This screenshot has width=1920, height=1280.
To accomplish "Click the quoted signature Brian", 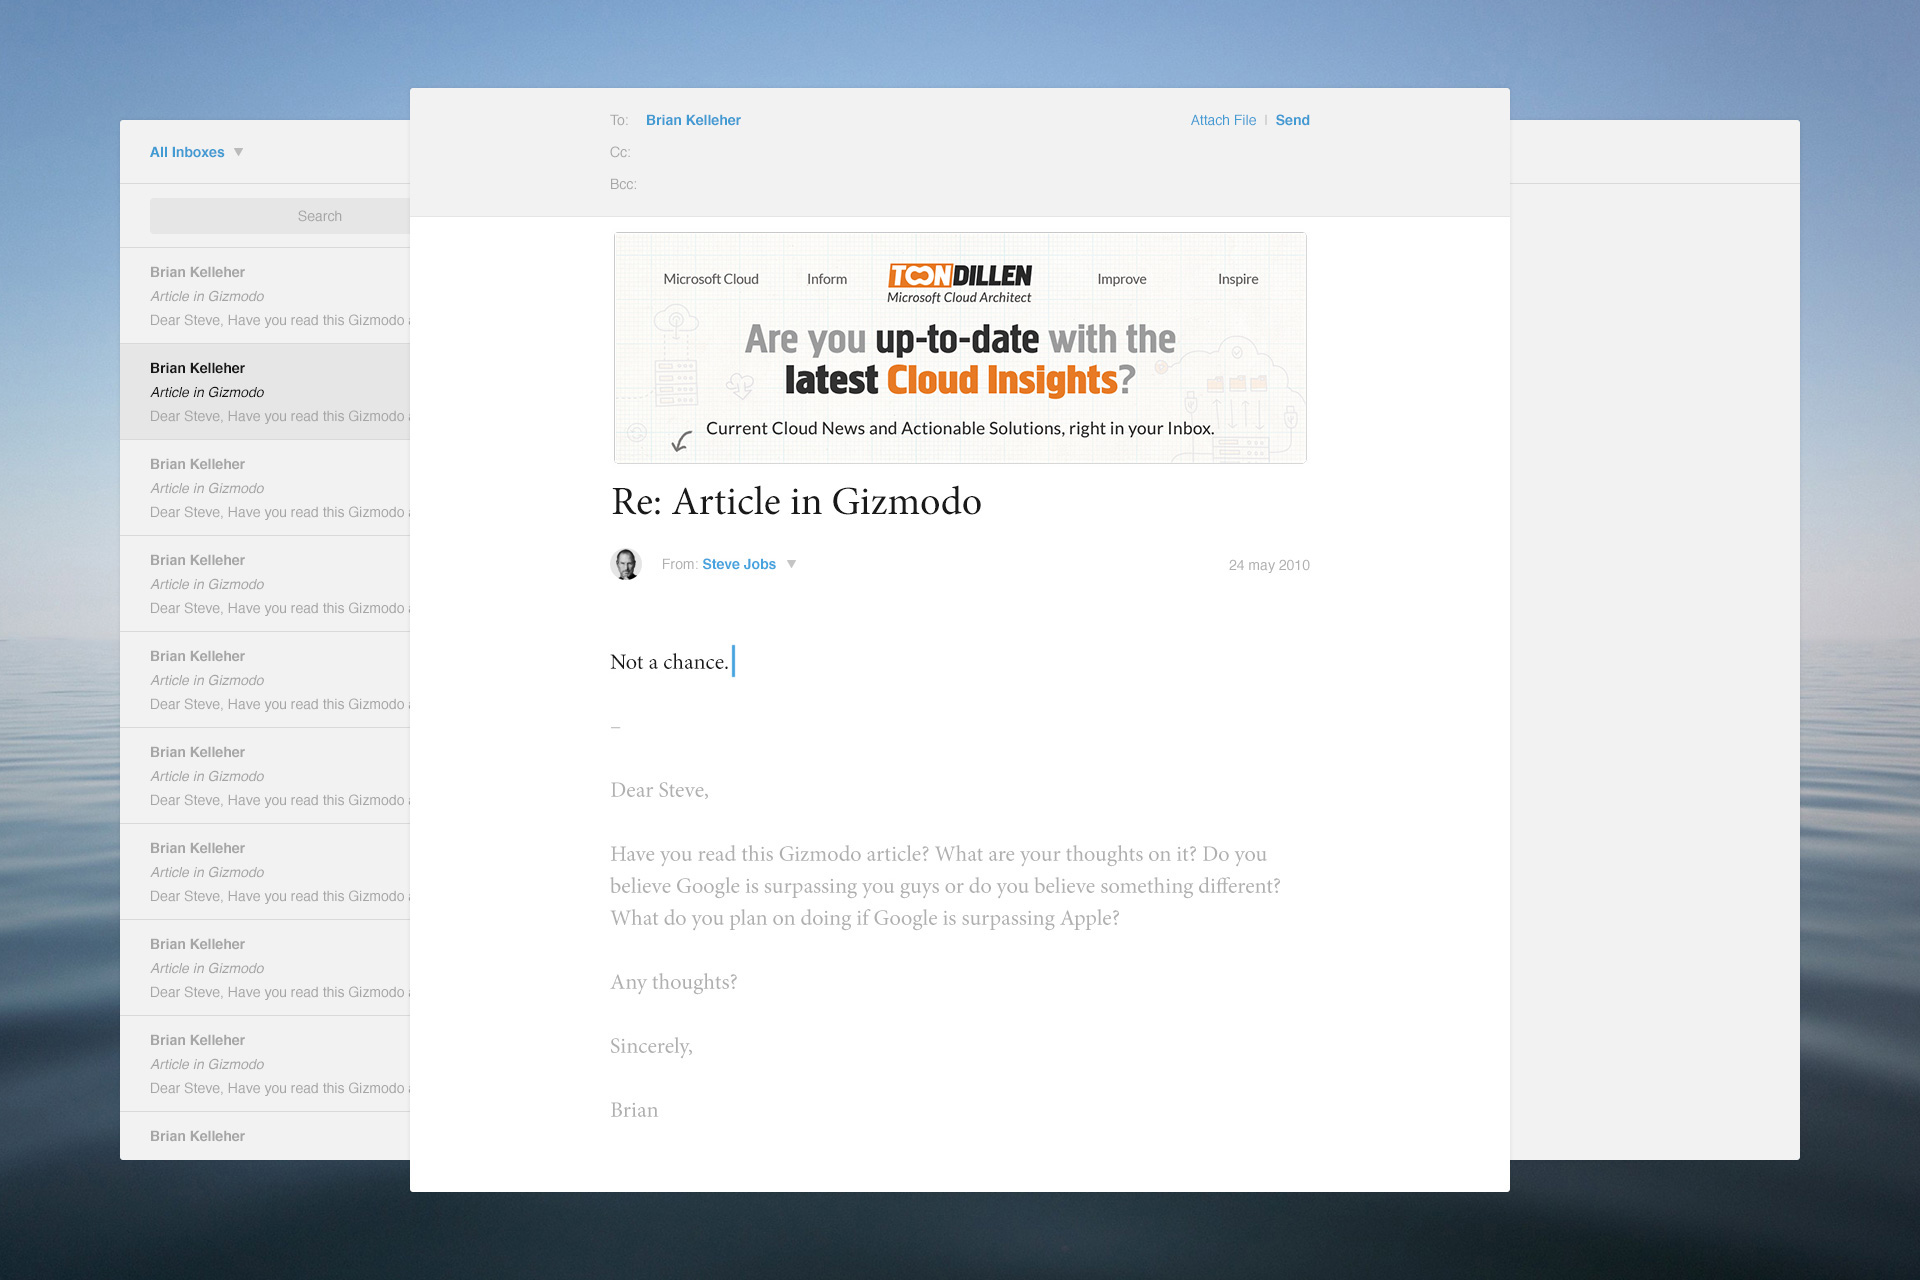I will point(634,1110).
